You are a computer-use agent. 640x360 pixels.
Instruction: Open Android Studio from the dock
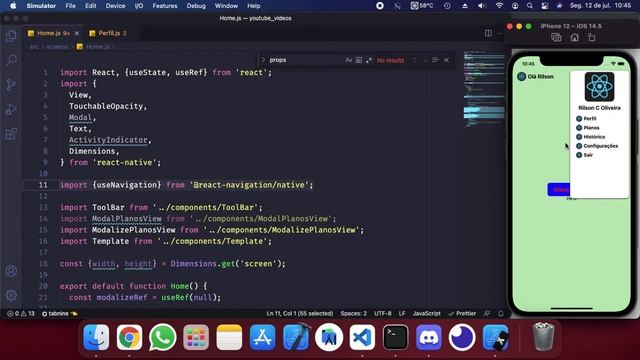pyautogui.click(x=329, y=338)
